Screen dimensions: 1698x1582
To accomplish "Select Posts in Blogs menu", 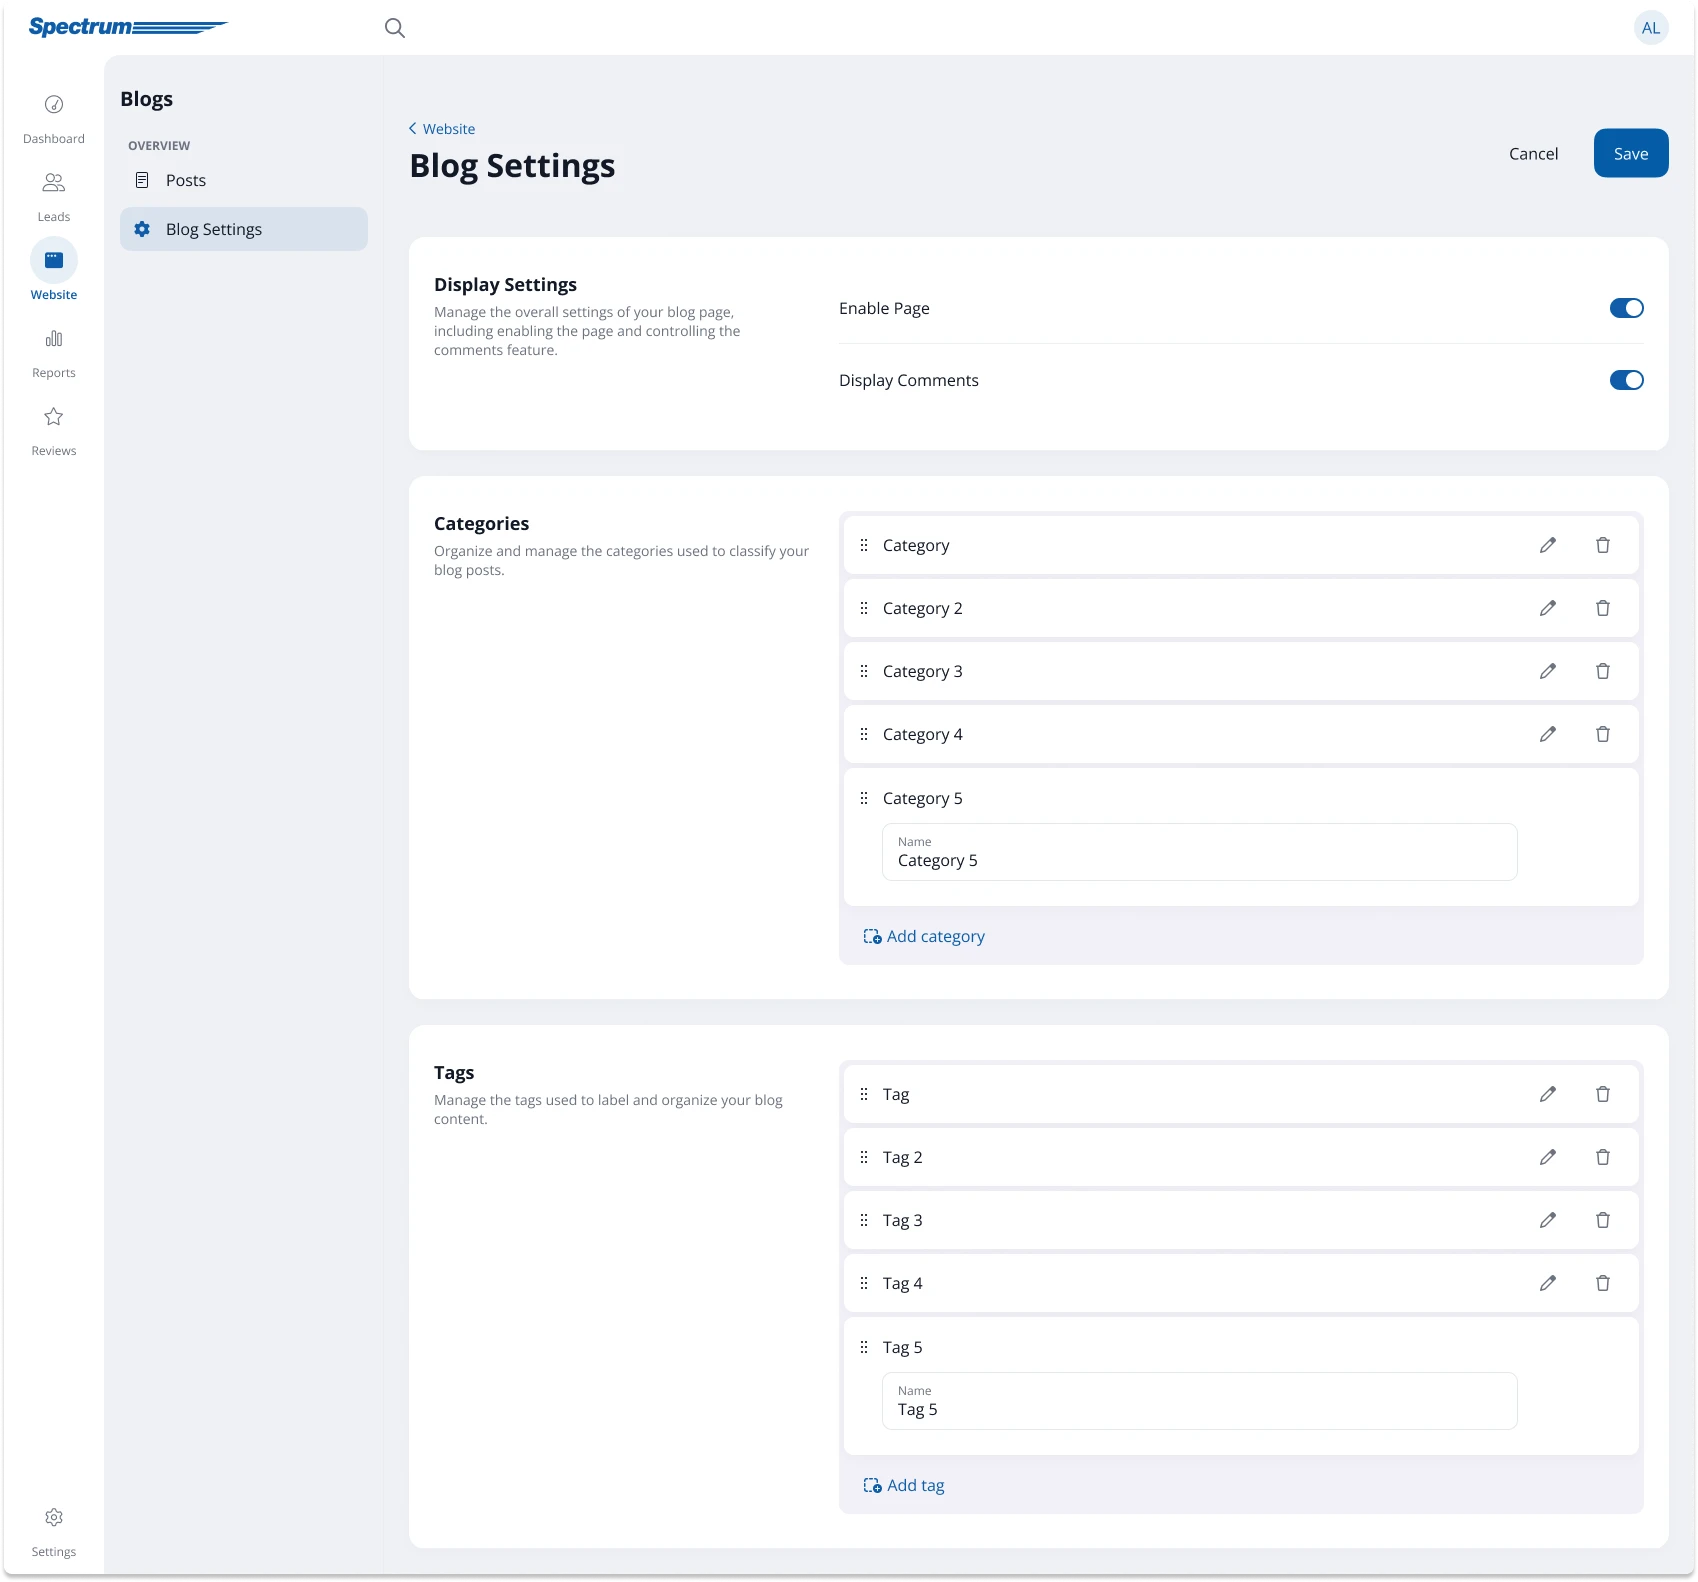I will (185, 180).
